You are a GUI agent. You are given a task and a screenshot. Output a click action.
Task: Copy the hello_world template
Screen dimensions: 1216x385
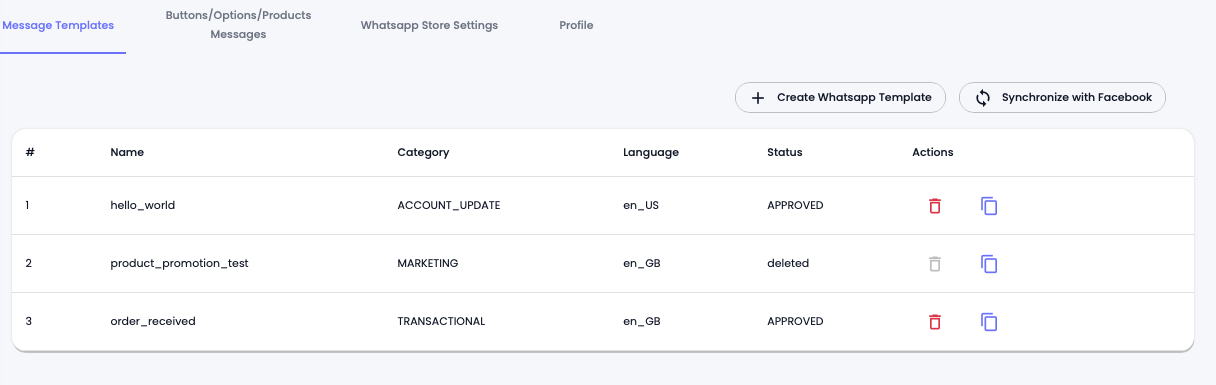point(989,206)
